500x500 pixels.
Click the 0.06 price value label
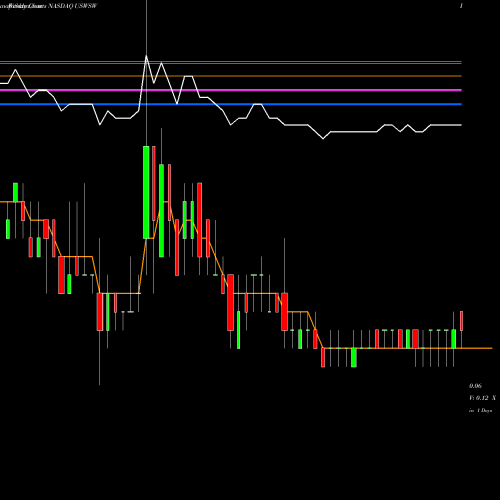pos(475,386)
